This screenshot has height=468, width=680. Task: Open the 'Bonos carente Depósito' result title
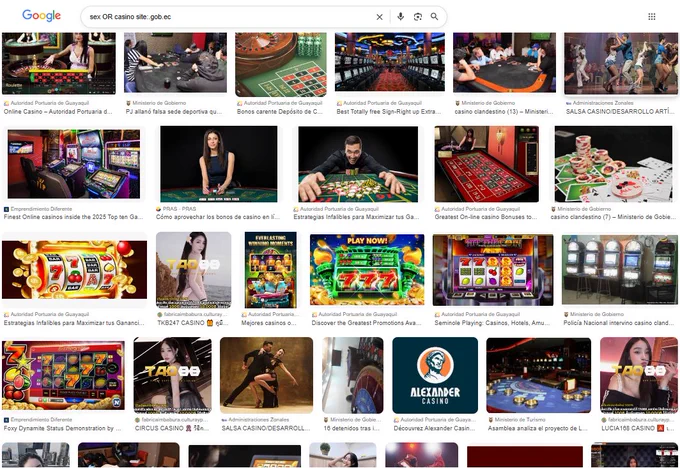(280, 112)
